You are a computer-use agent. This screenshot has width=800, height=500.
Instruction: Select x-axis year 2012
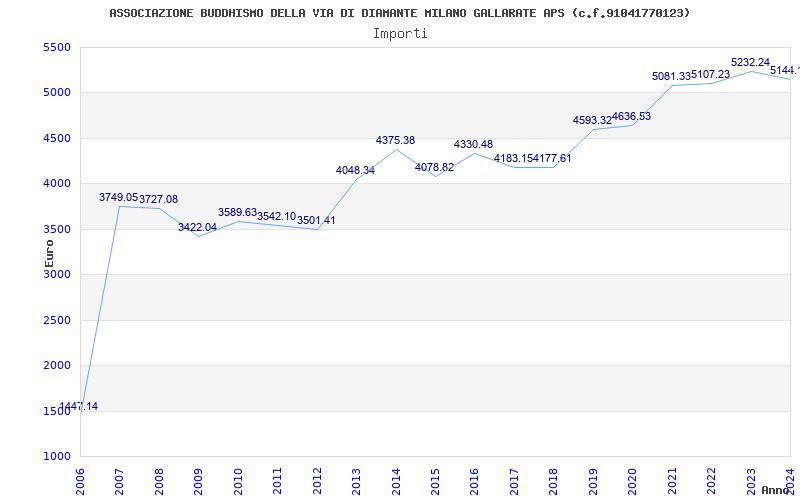pyautogui.click(x=317, y=481)
